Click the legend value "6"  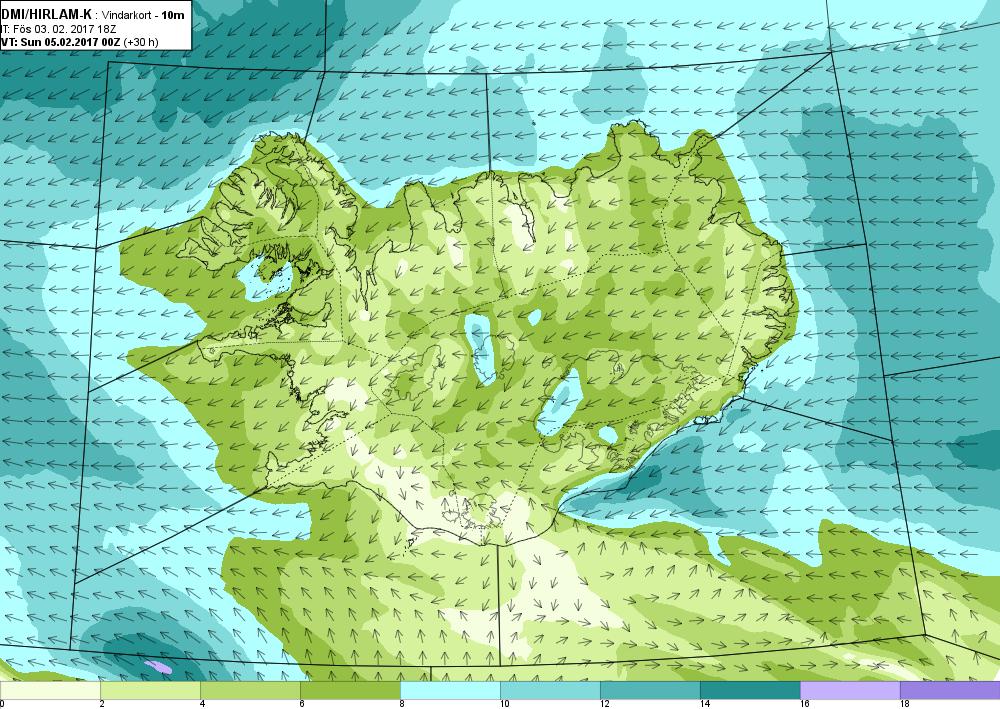[302, 704]
